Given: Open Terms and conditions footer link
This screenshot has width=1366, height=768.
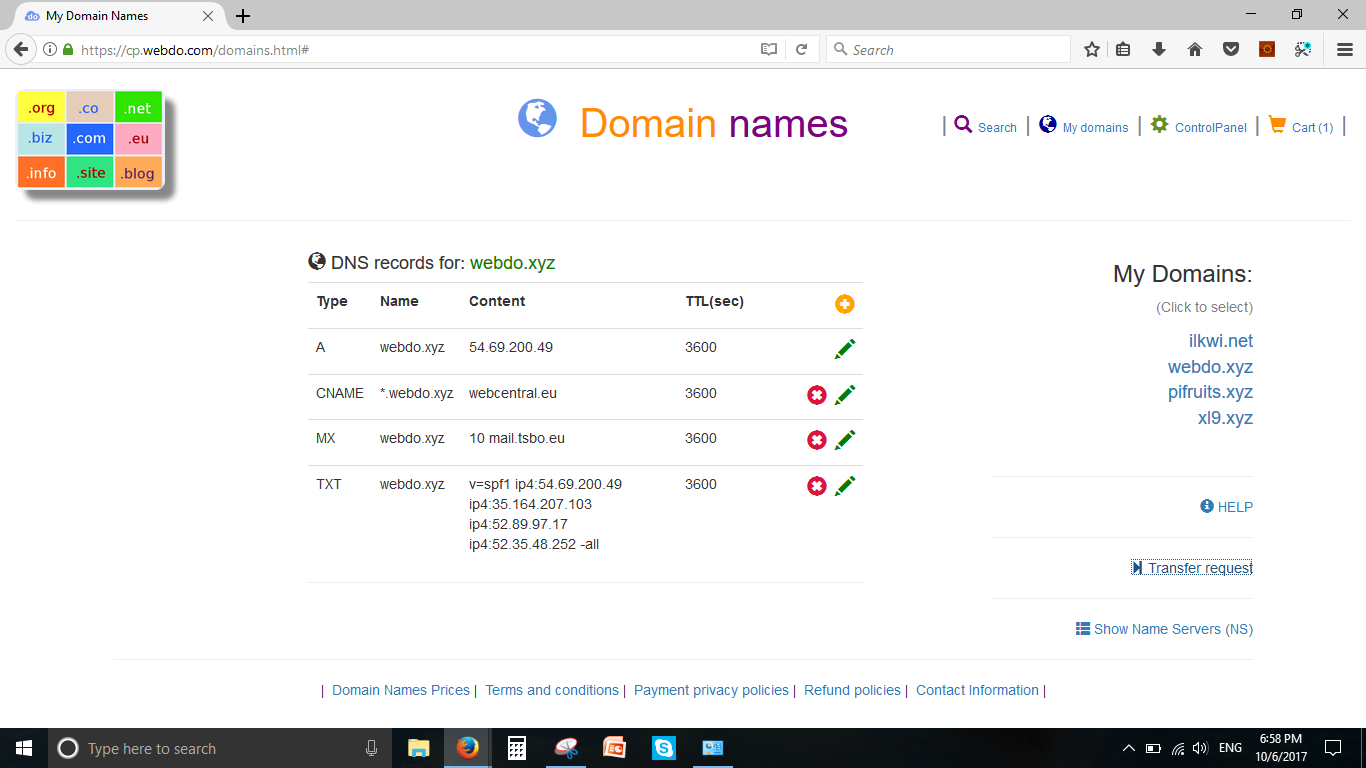Looking at the screenshot, I should 552,690.
